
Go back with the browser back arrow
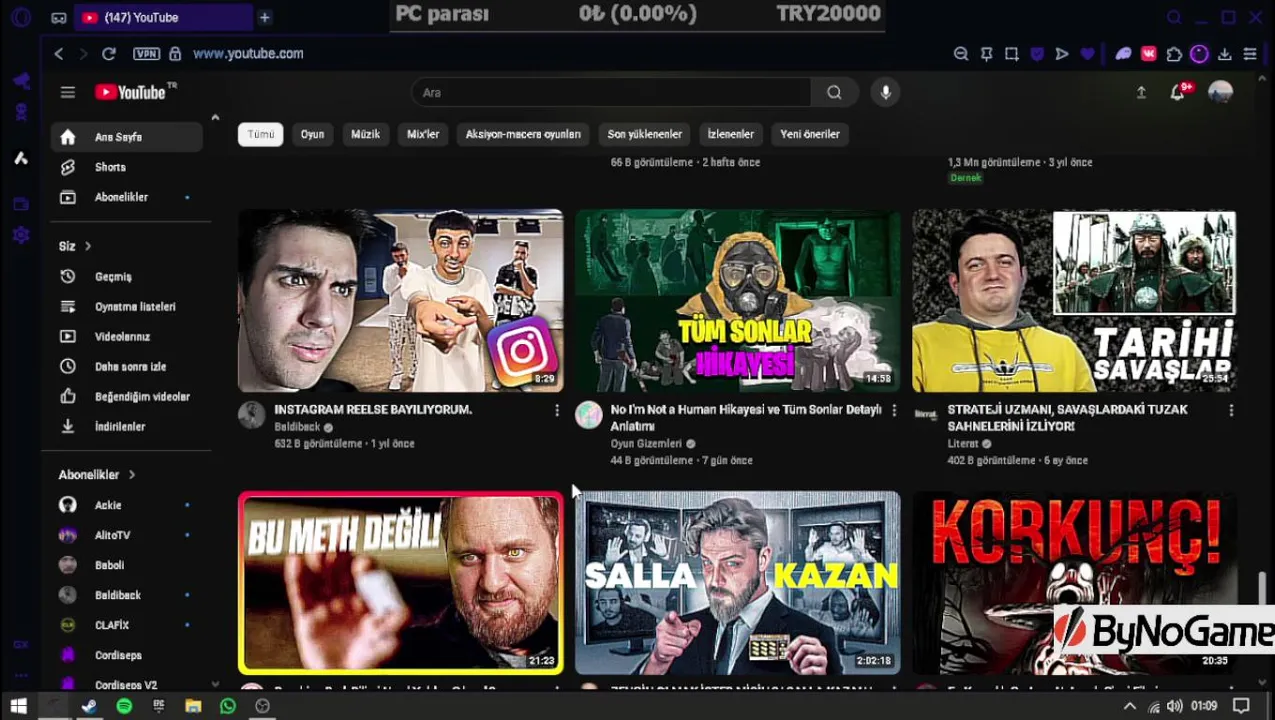point(59,54)
